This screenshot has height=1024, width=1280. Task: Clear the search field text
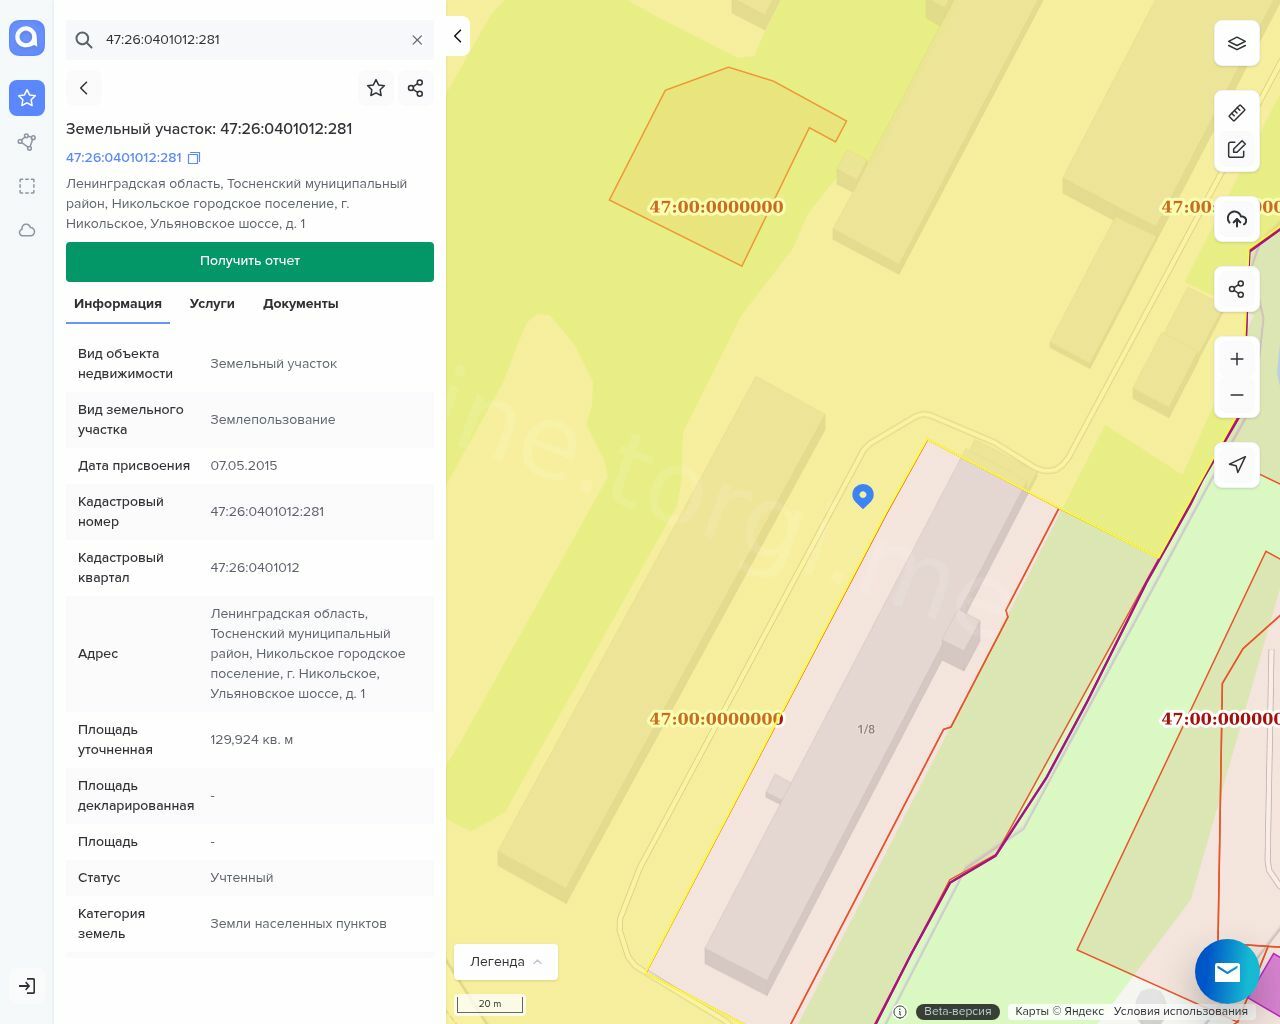tap(417, 40)
